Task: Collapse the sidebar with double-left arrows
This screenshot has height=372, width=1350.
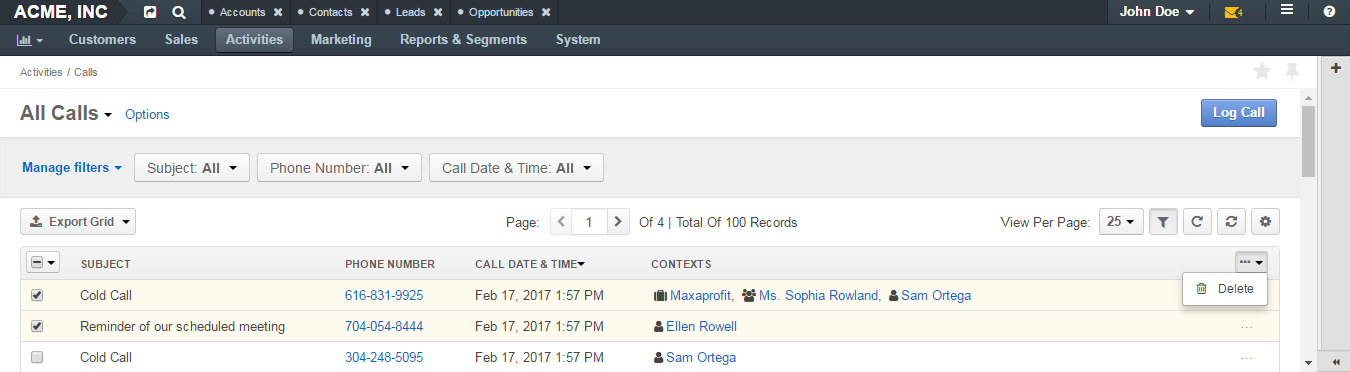Action: (x=1336, y=361)
